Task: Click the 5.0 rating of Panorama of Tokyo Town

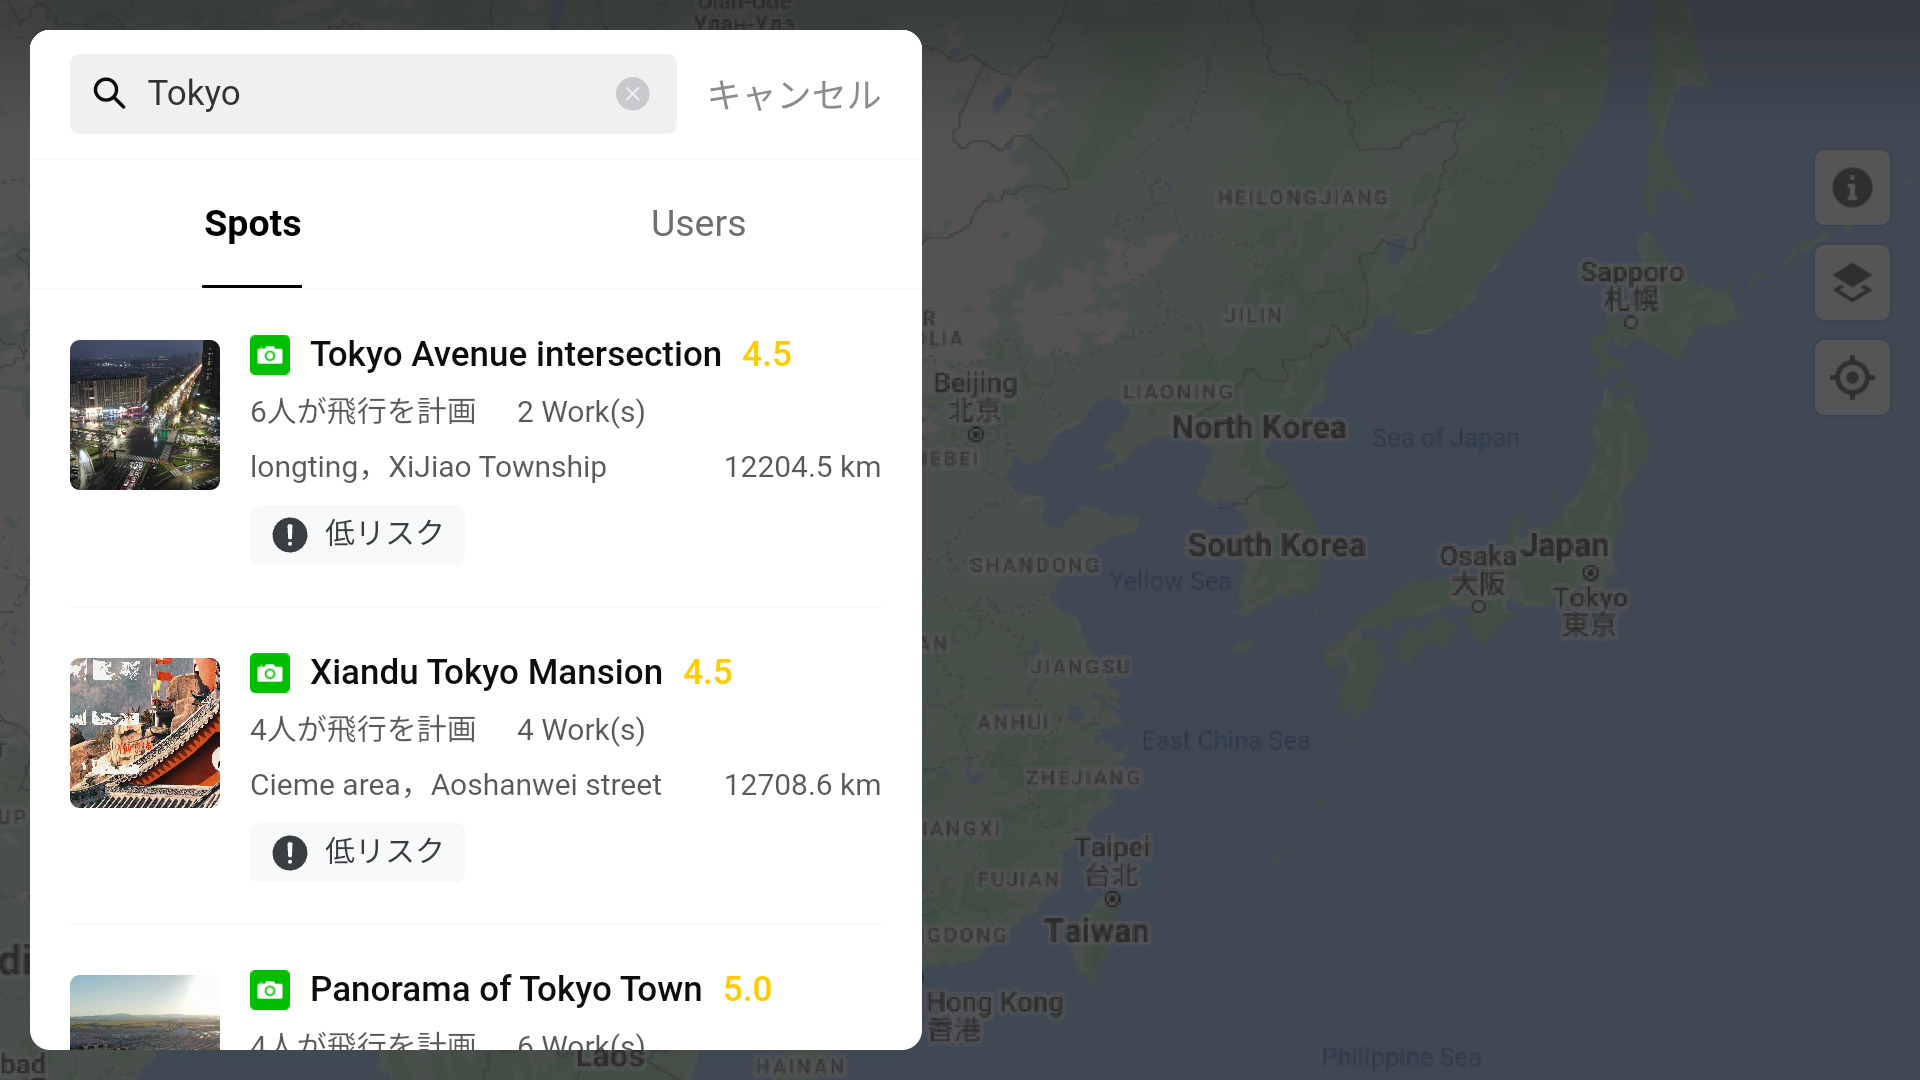Action: pyautogui.click(x=748, y=989)
